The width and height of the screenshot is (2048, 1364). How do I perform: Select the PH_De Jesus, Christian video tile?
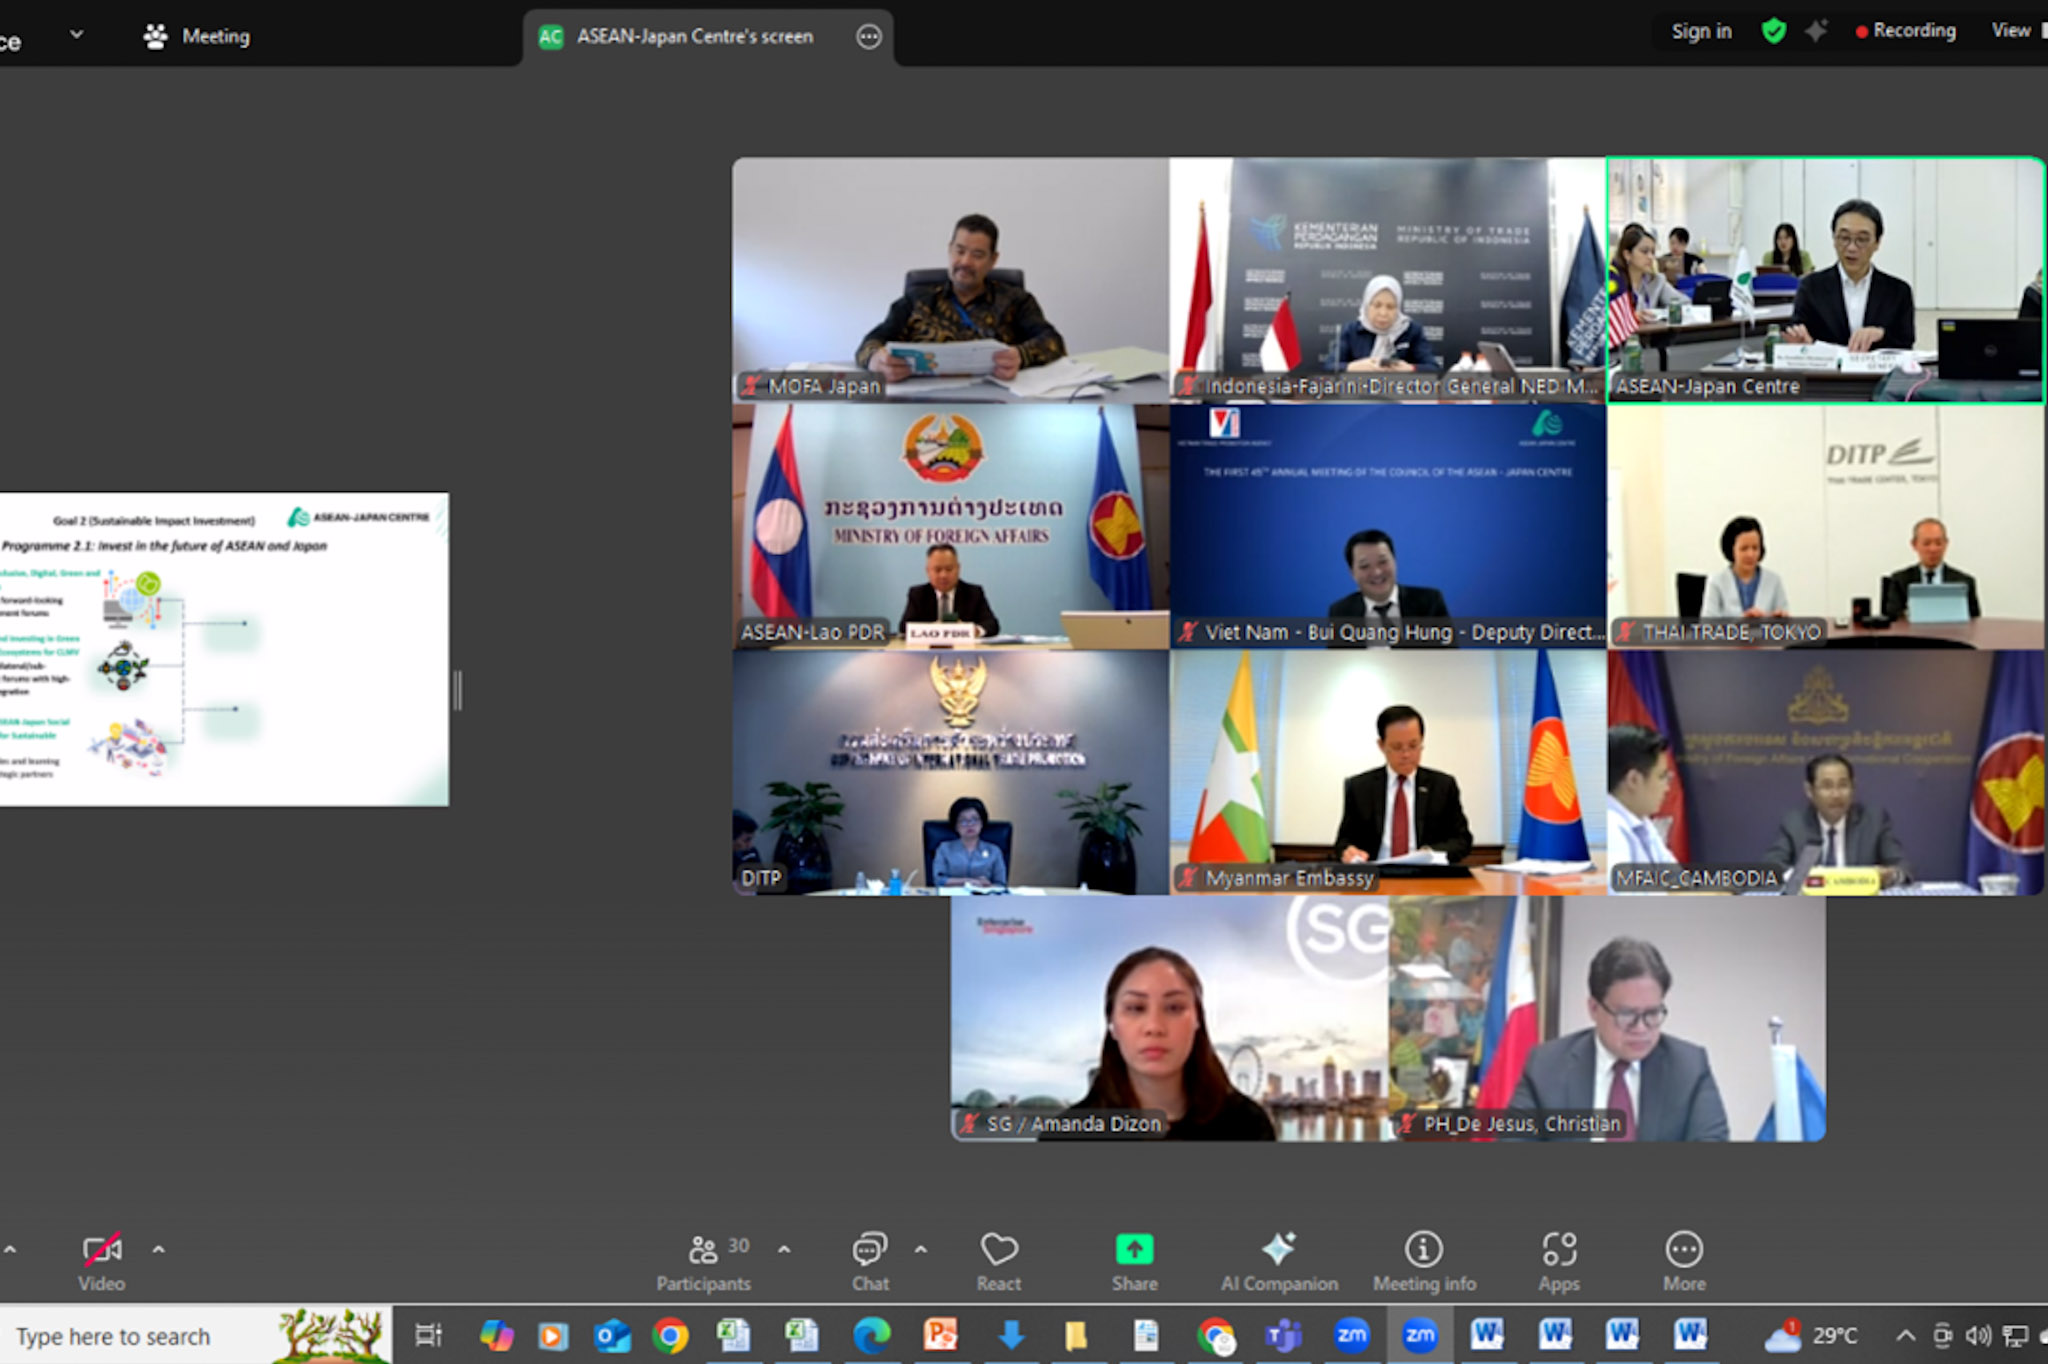coord(1607,1018)
